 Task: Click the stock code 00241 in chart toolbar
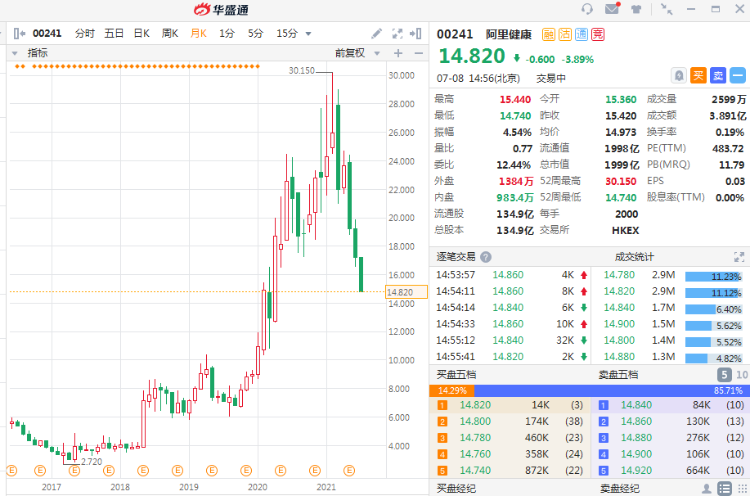(x=47, y=33)
